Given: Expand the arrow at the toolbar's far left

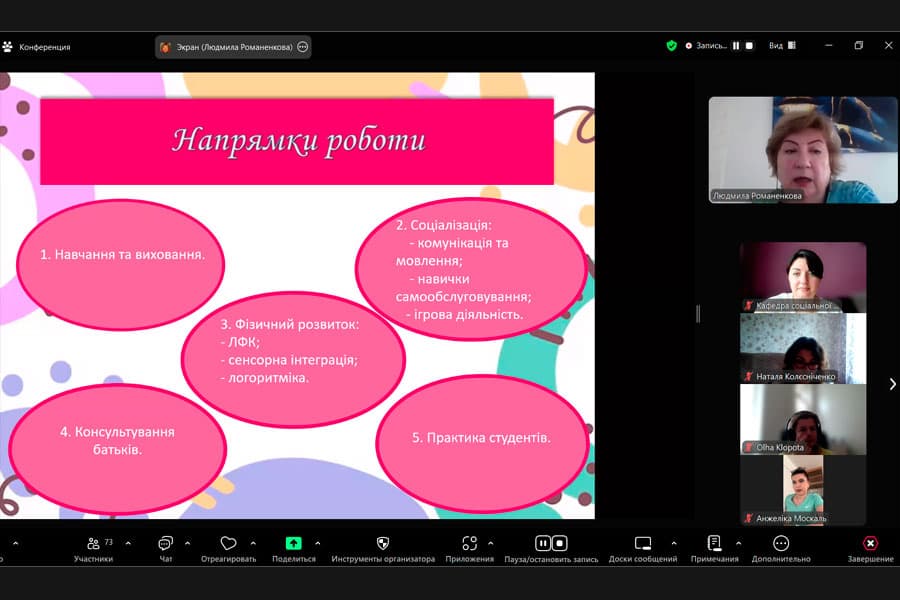Looking at the screenshot, I should 15,543.
